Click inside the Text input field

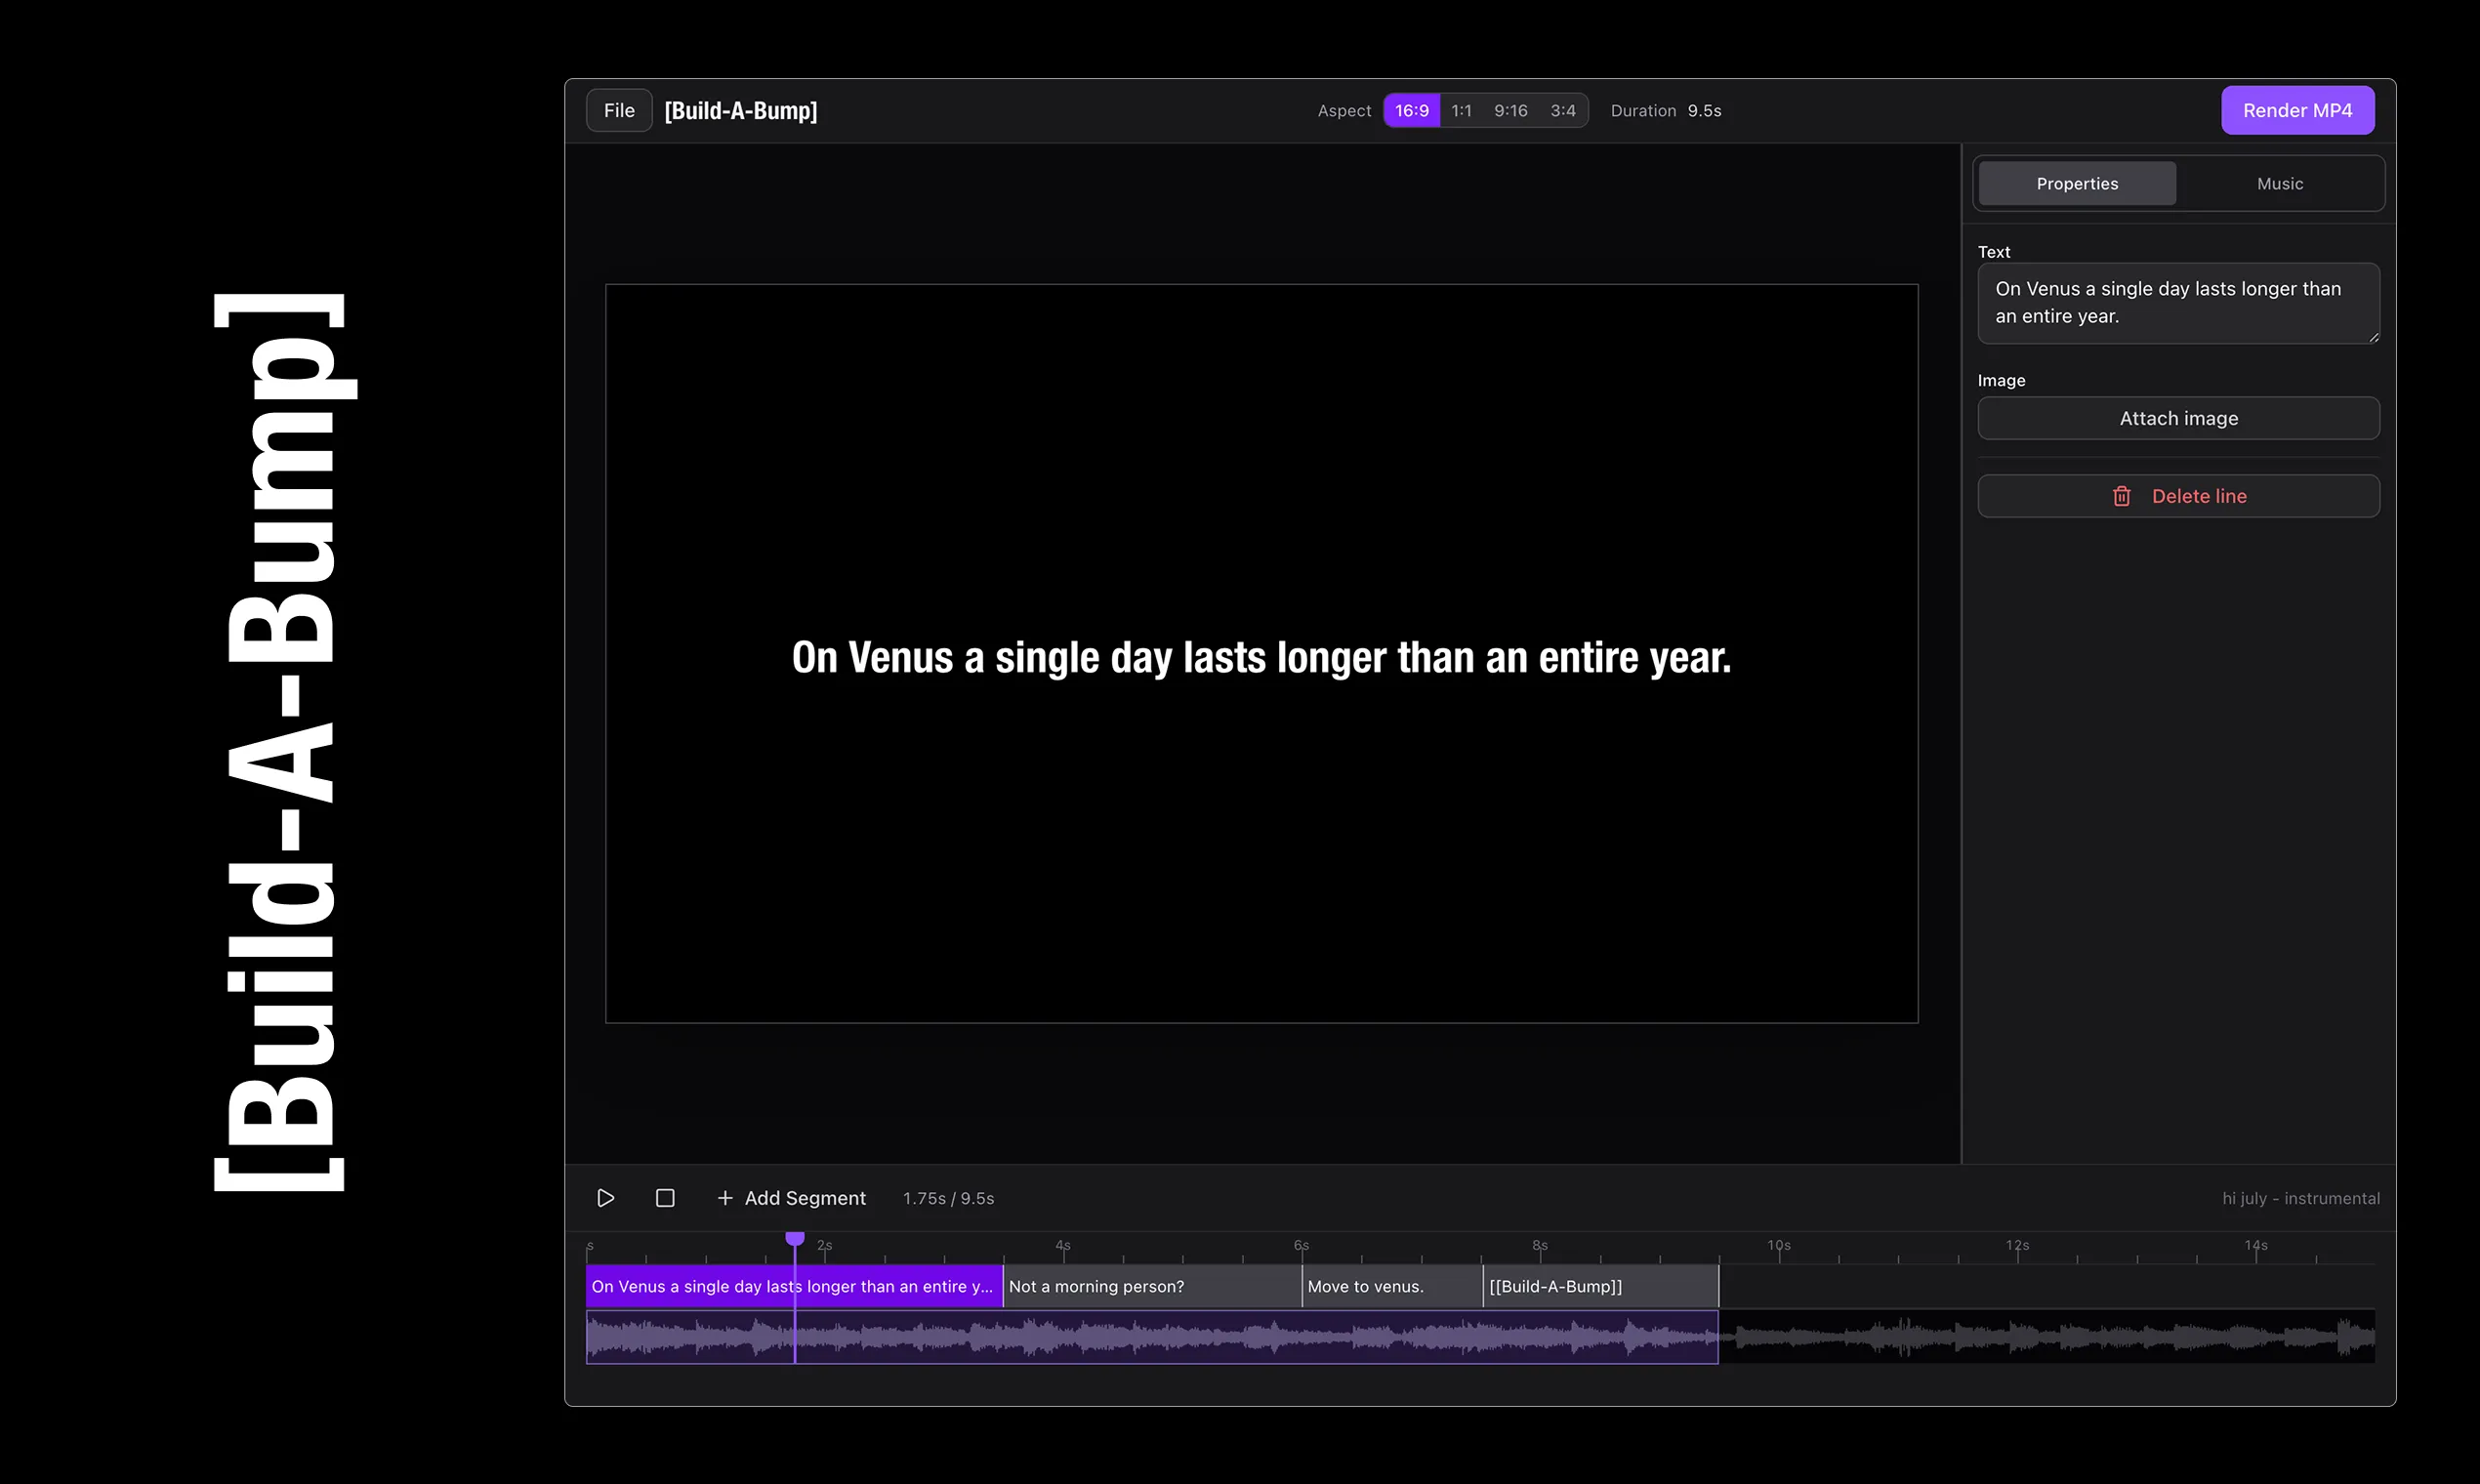tap(2178, 303)
